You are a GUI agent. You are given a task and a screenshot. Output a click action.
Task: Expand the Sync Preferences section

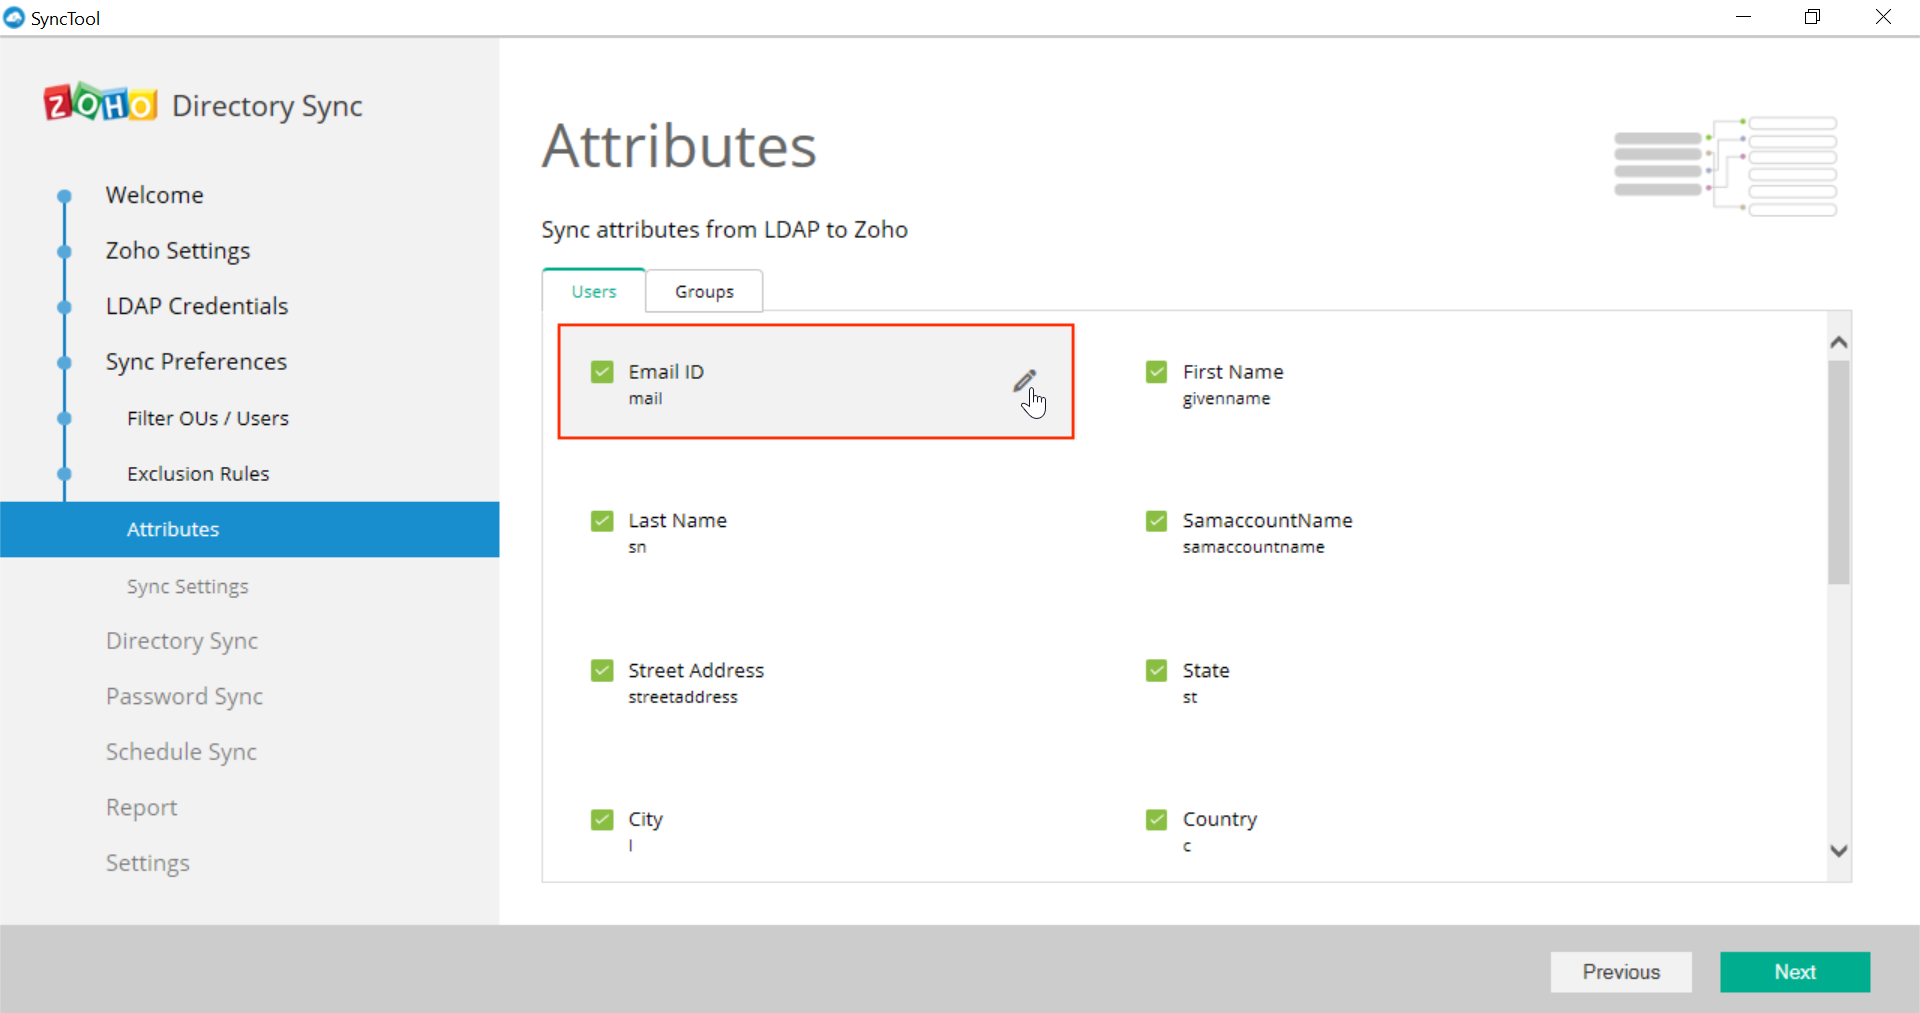196,361
